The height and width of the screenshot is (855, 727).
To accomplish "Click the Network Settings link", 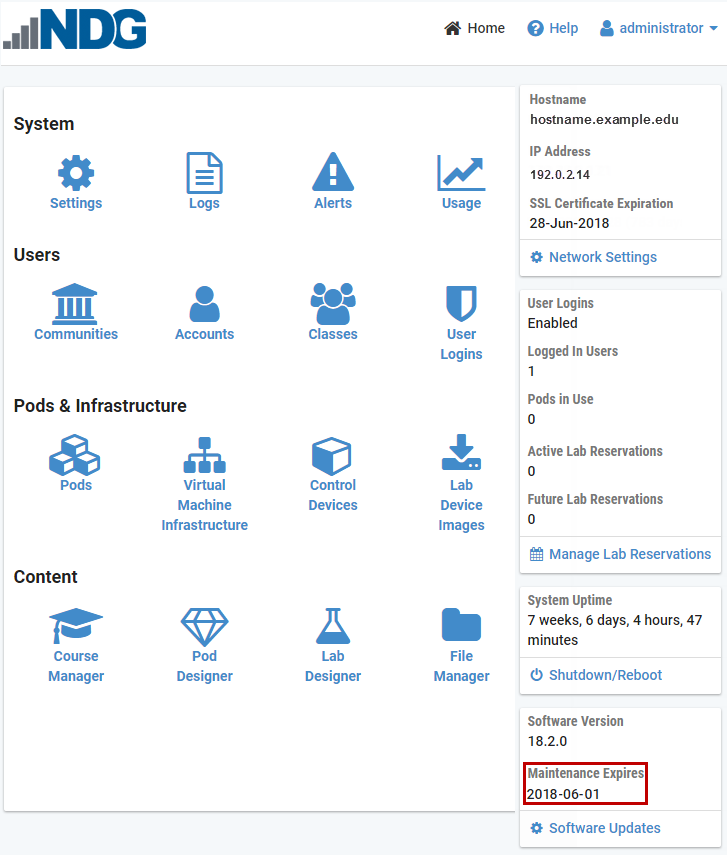I will (602, 257).
